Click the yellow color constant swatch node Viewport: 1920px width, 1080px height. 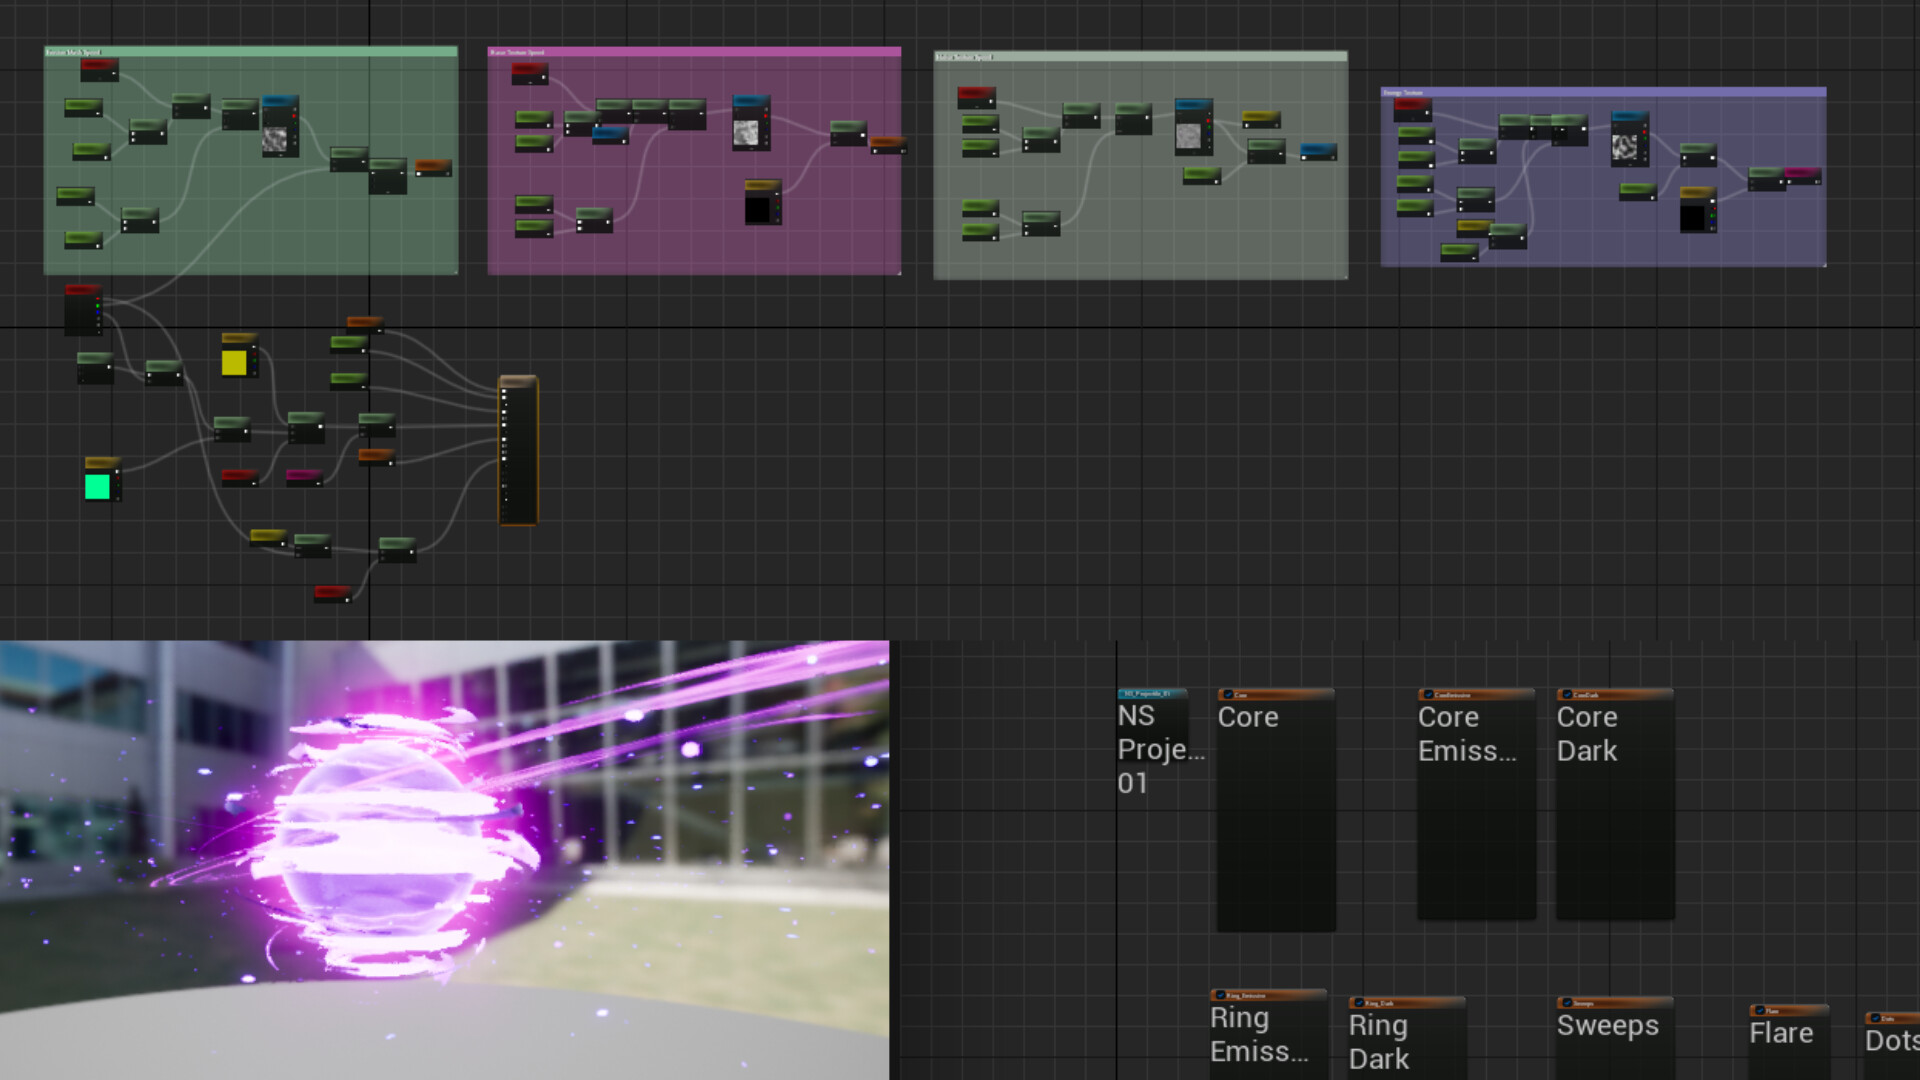pyautogui.click(x=233, y=362)
